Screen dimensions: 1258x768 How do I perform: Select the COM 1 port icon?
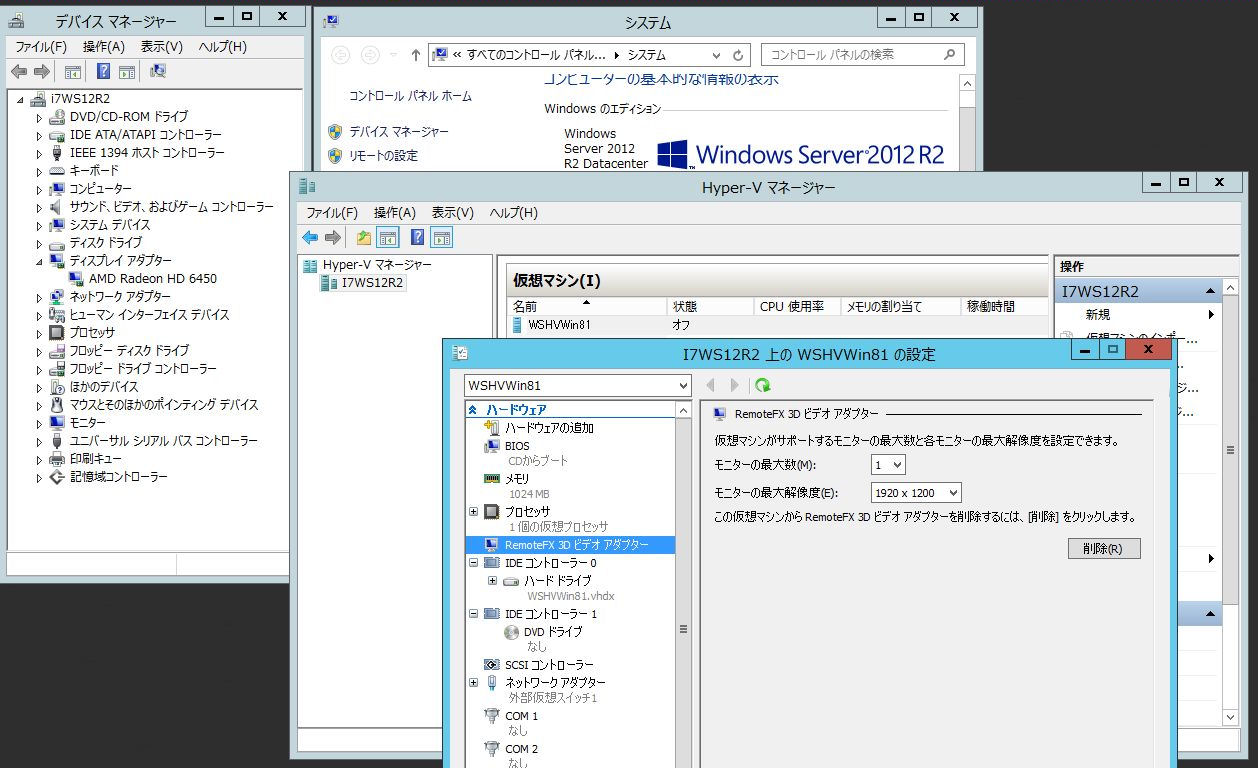(x=492, y=716)
